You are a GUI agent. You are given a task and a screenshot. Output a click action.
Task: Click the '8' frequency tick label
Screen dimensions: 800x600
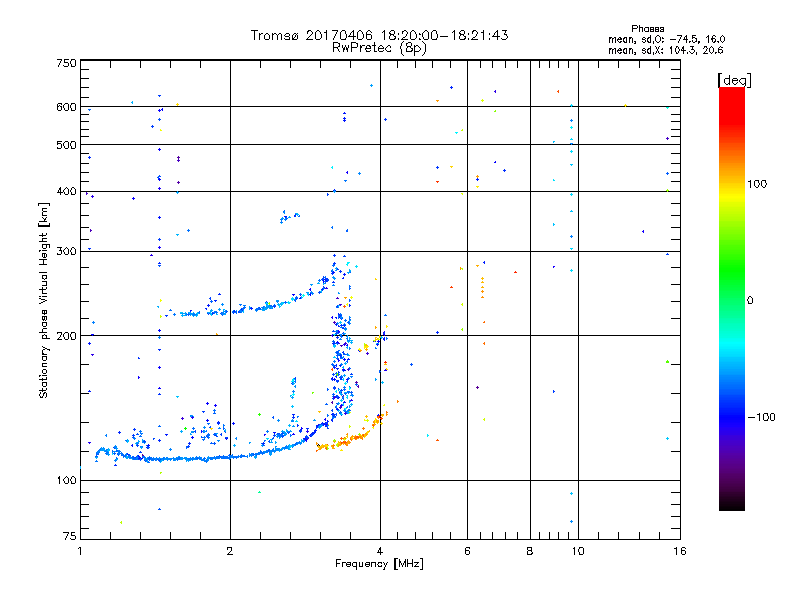[x=530, y=551]
